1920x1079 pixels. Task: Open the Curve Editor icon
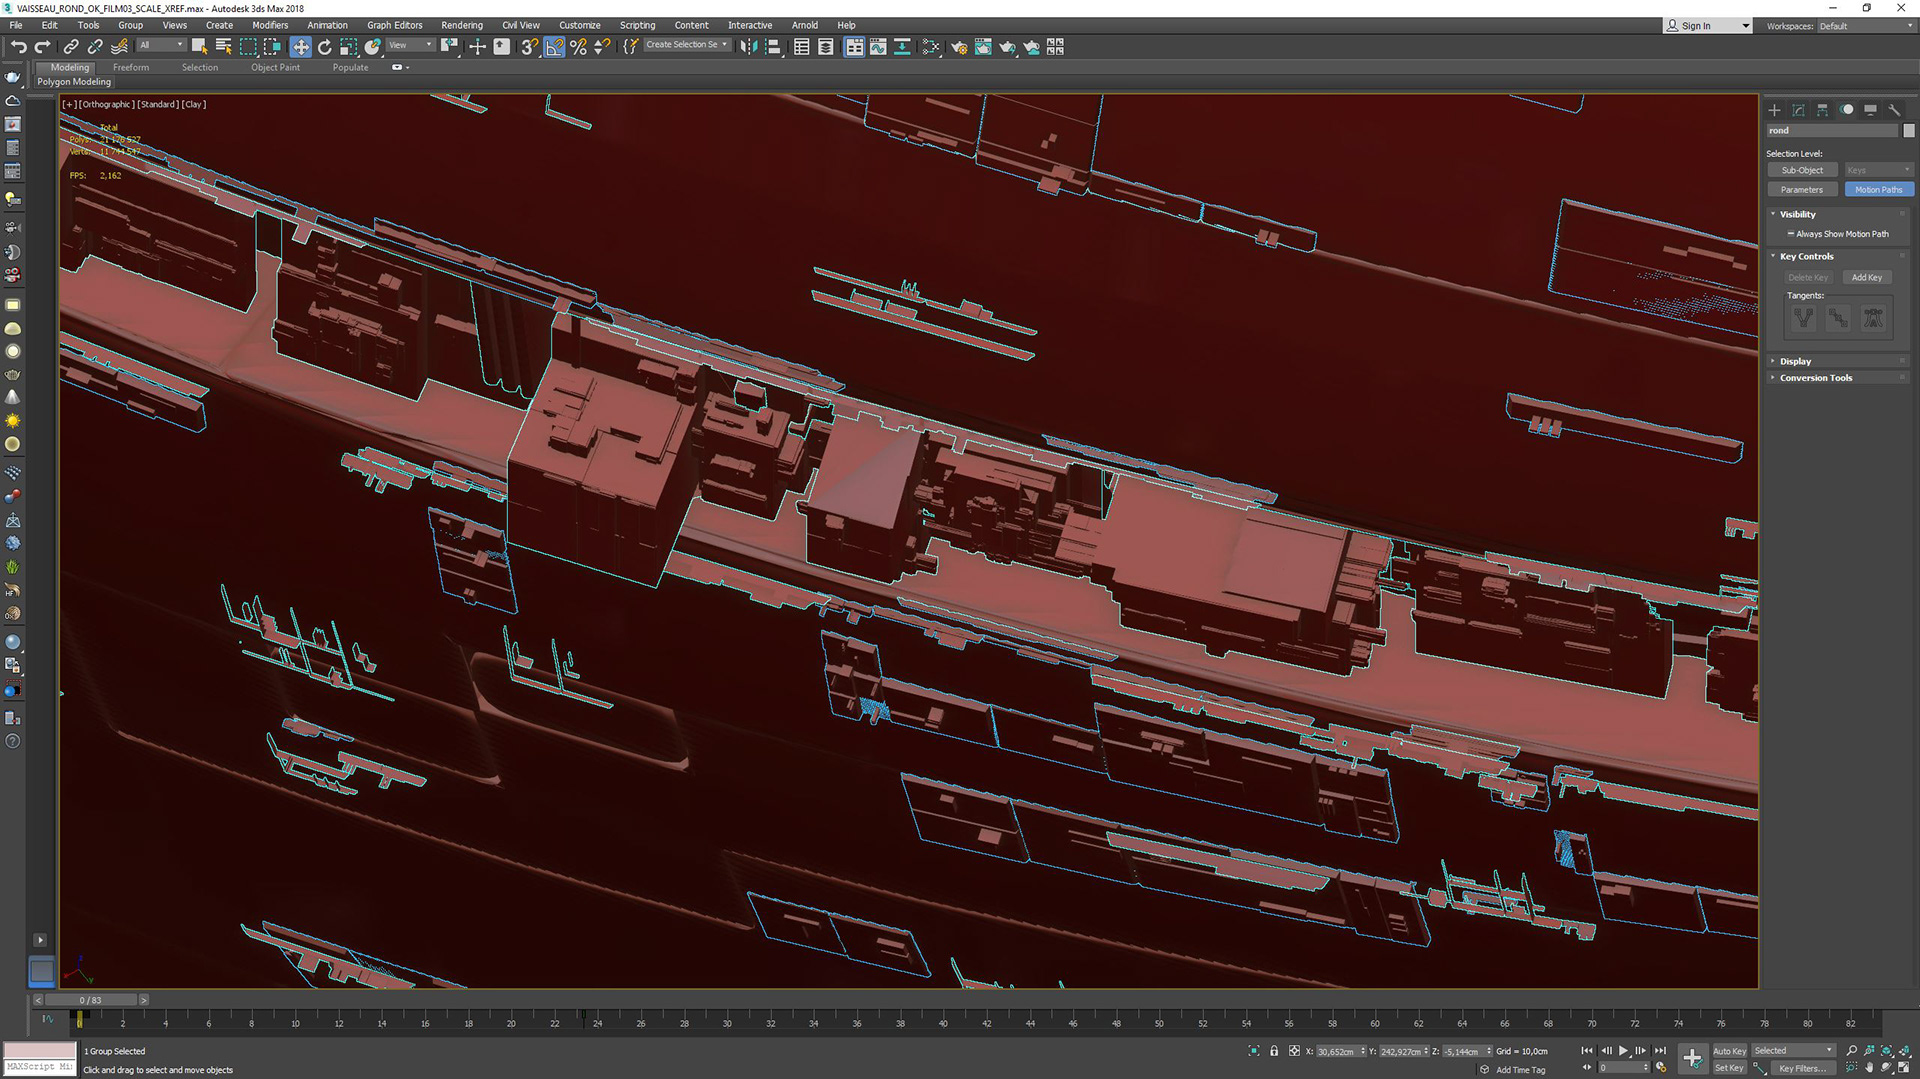878,46
